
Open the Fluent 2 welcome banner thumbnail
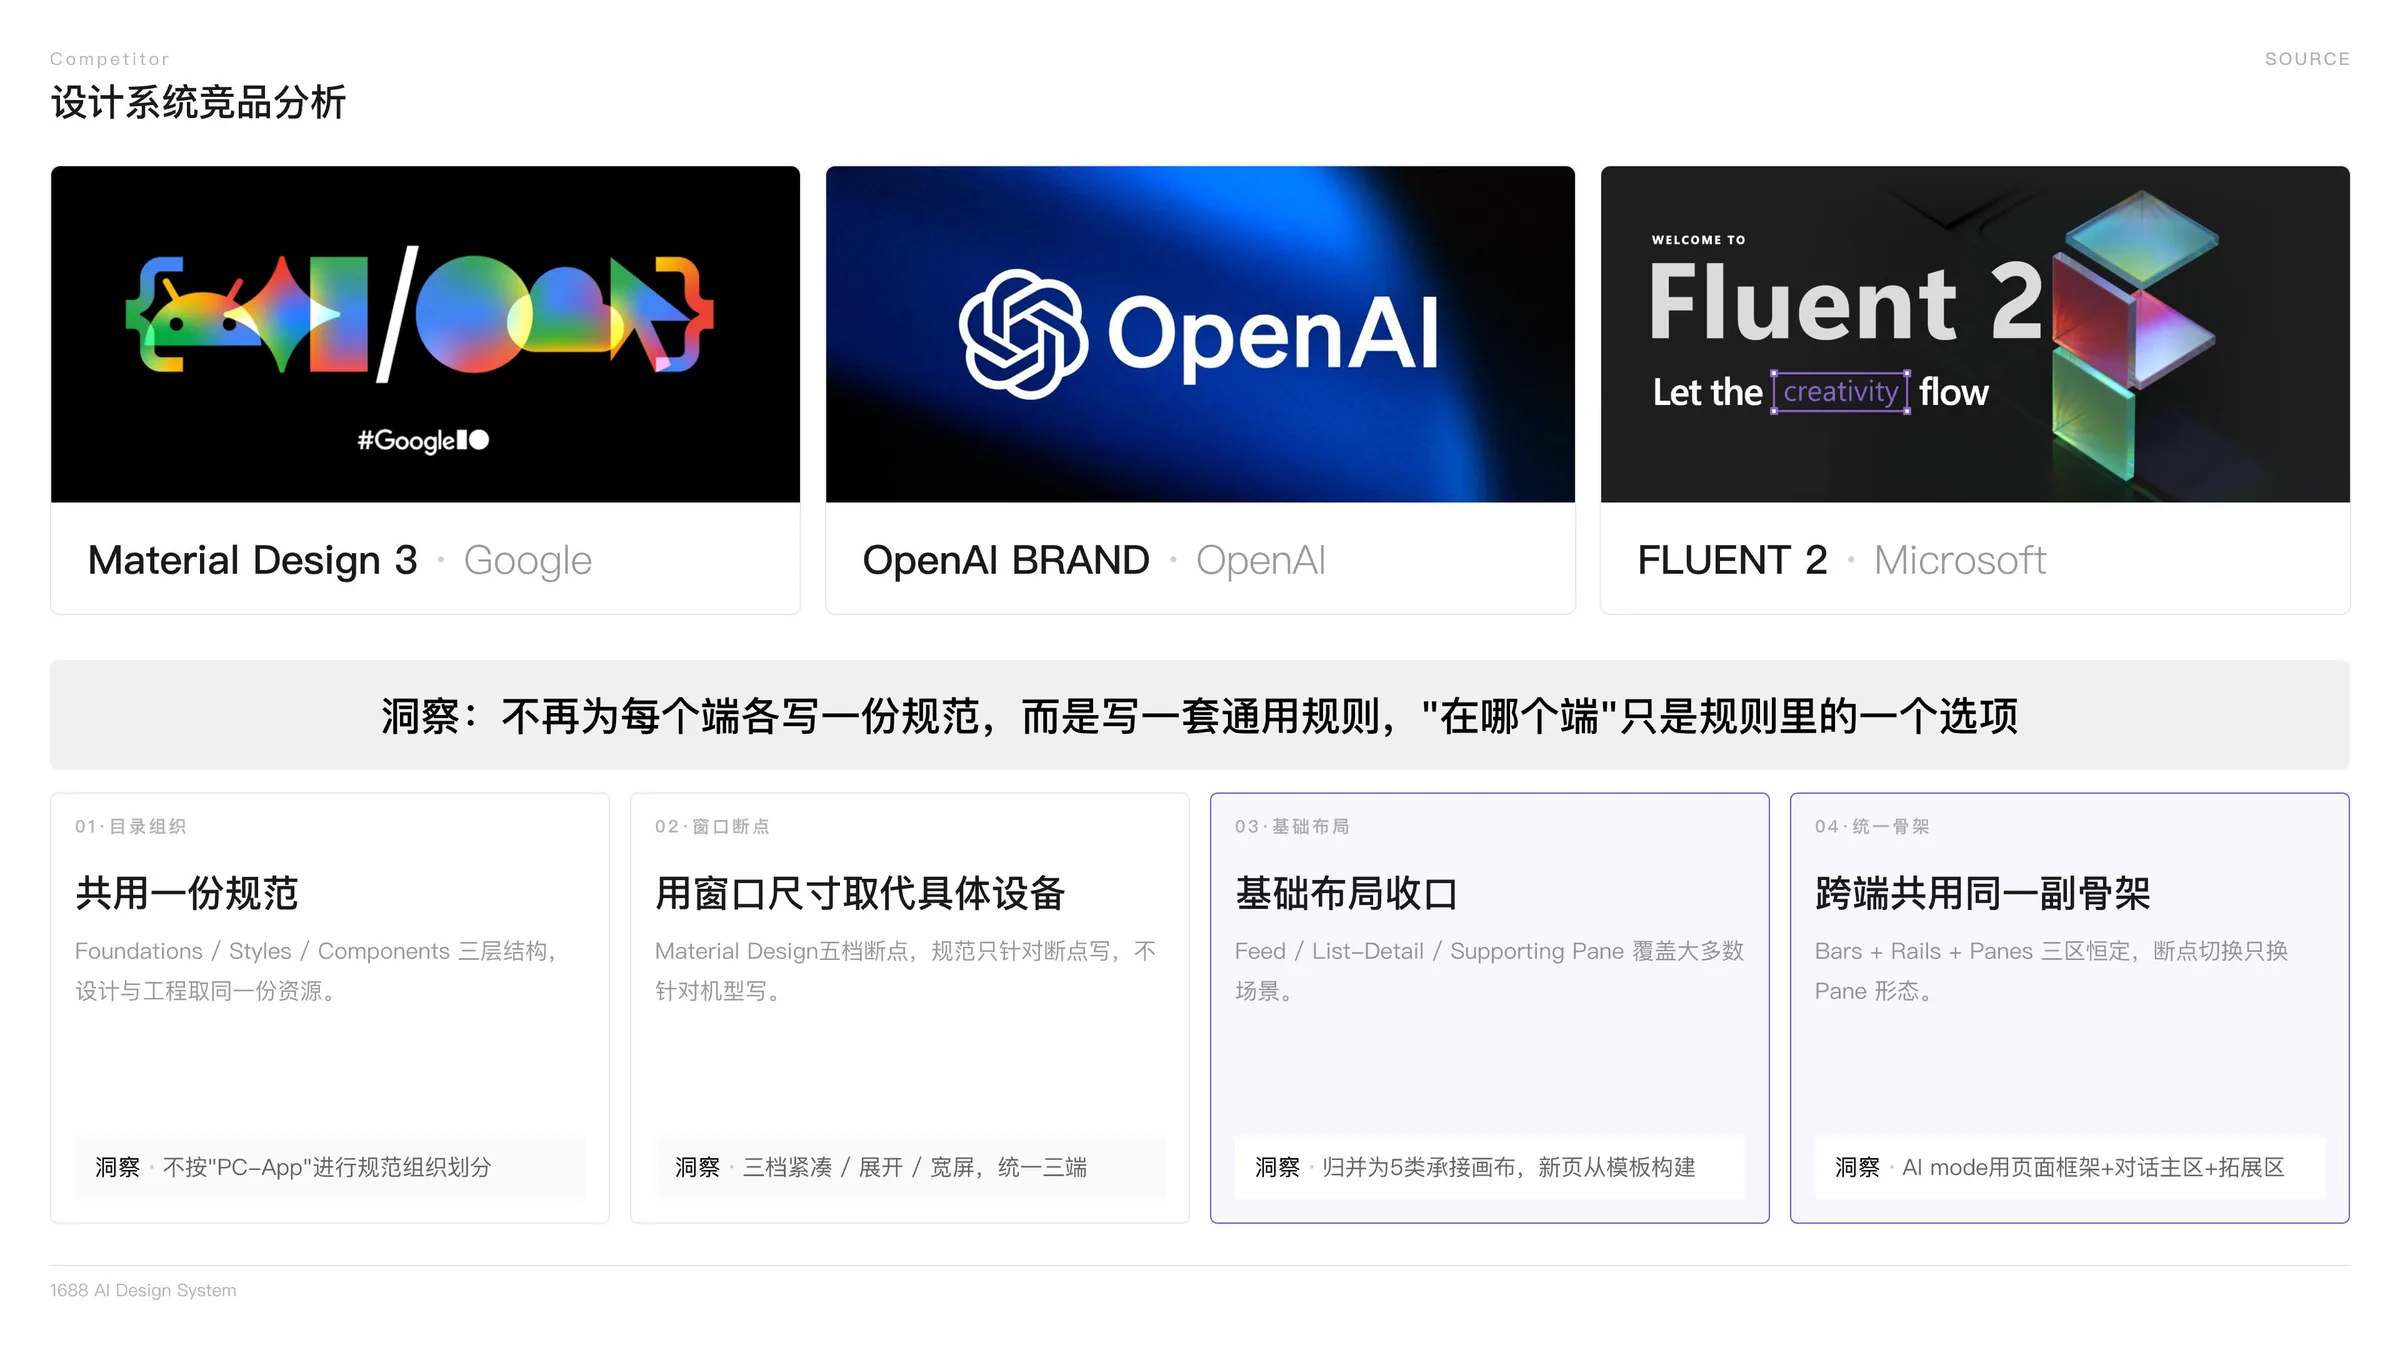(x=1975, y=334)
